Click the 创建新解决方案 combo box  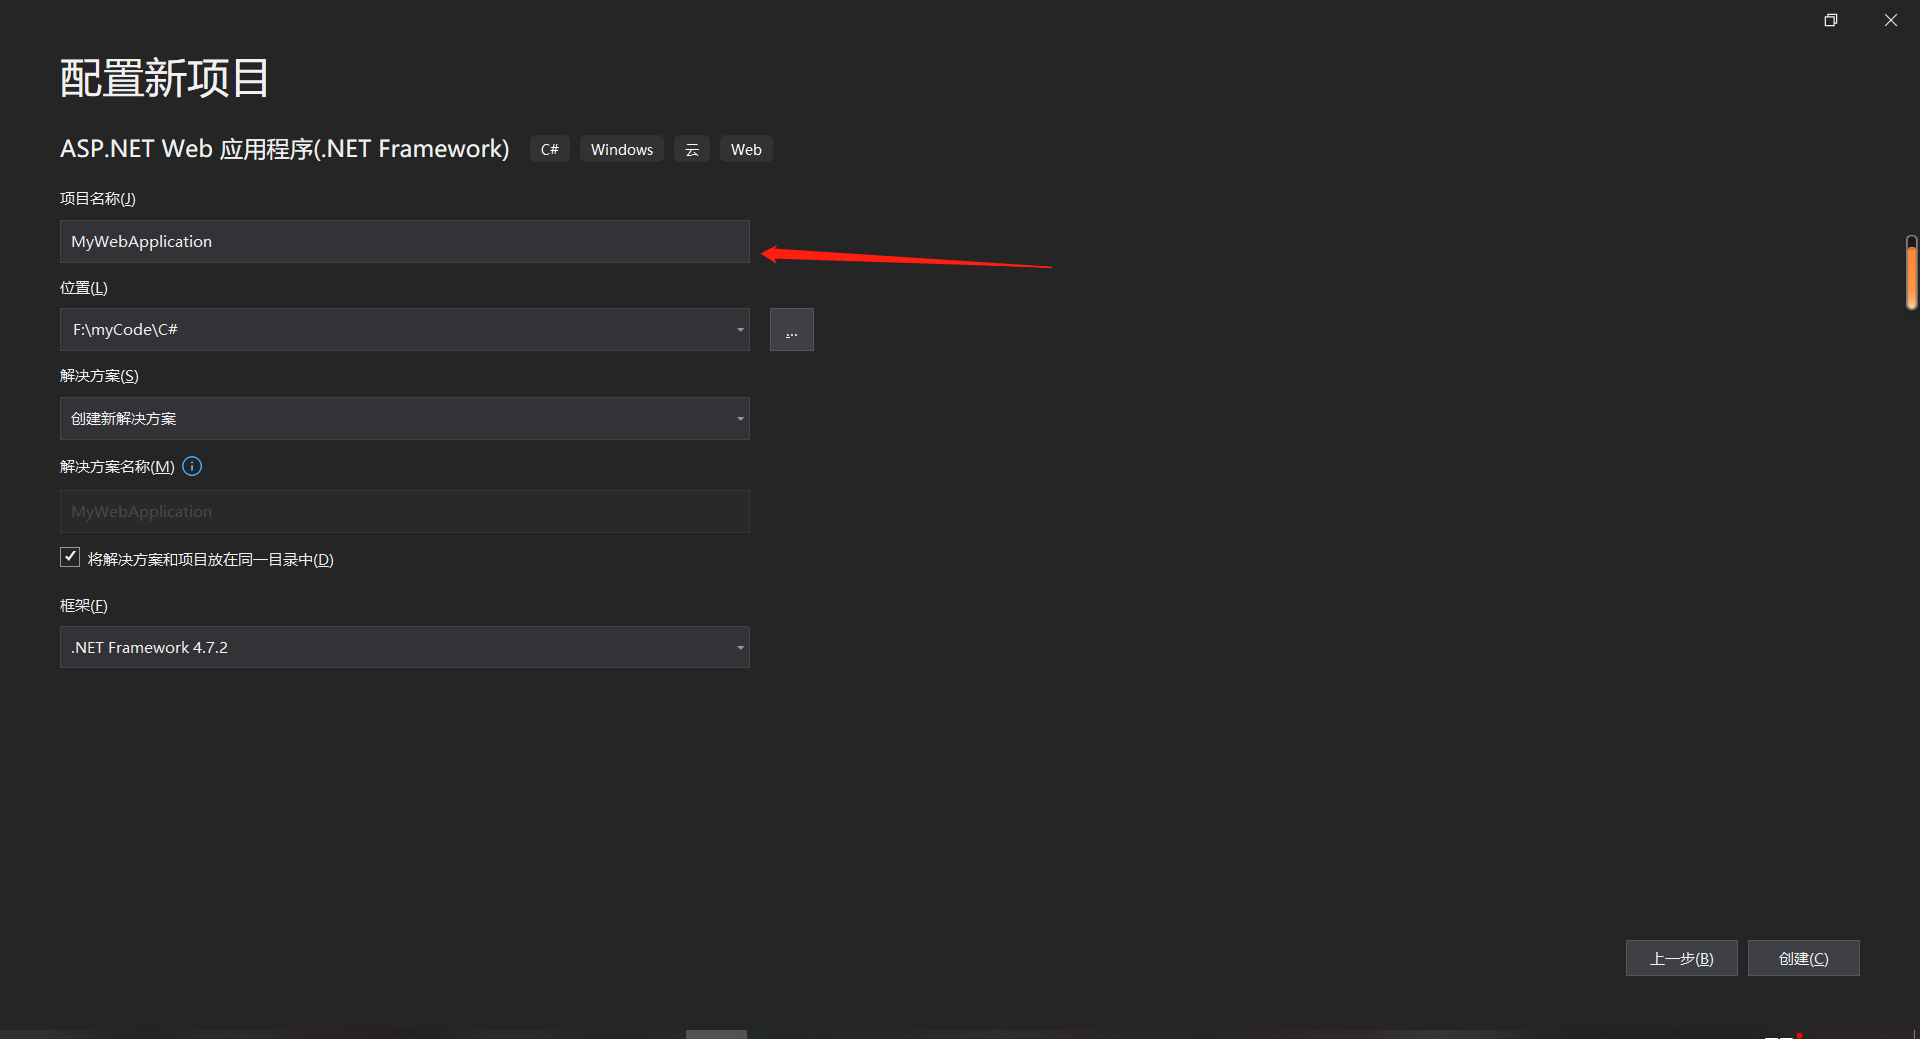(404, 418)
